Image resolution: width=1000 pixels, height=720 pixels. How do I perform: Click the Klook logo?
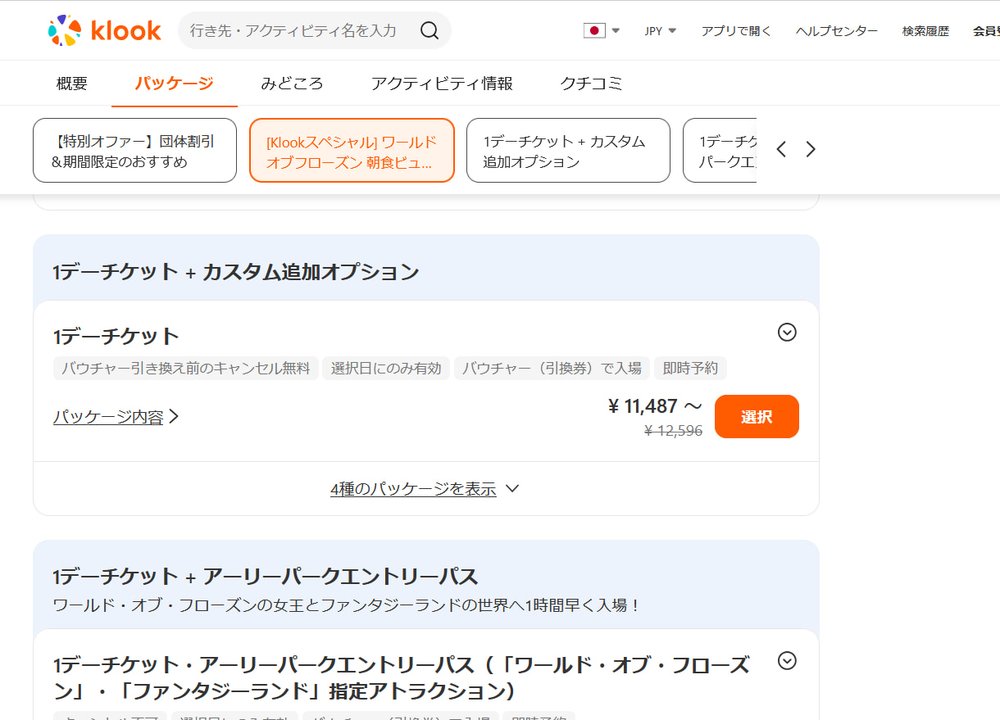point(106,30)
